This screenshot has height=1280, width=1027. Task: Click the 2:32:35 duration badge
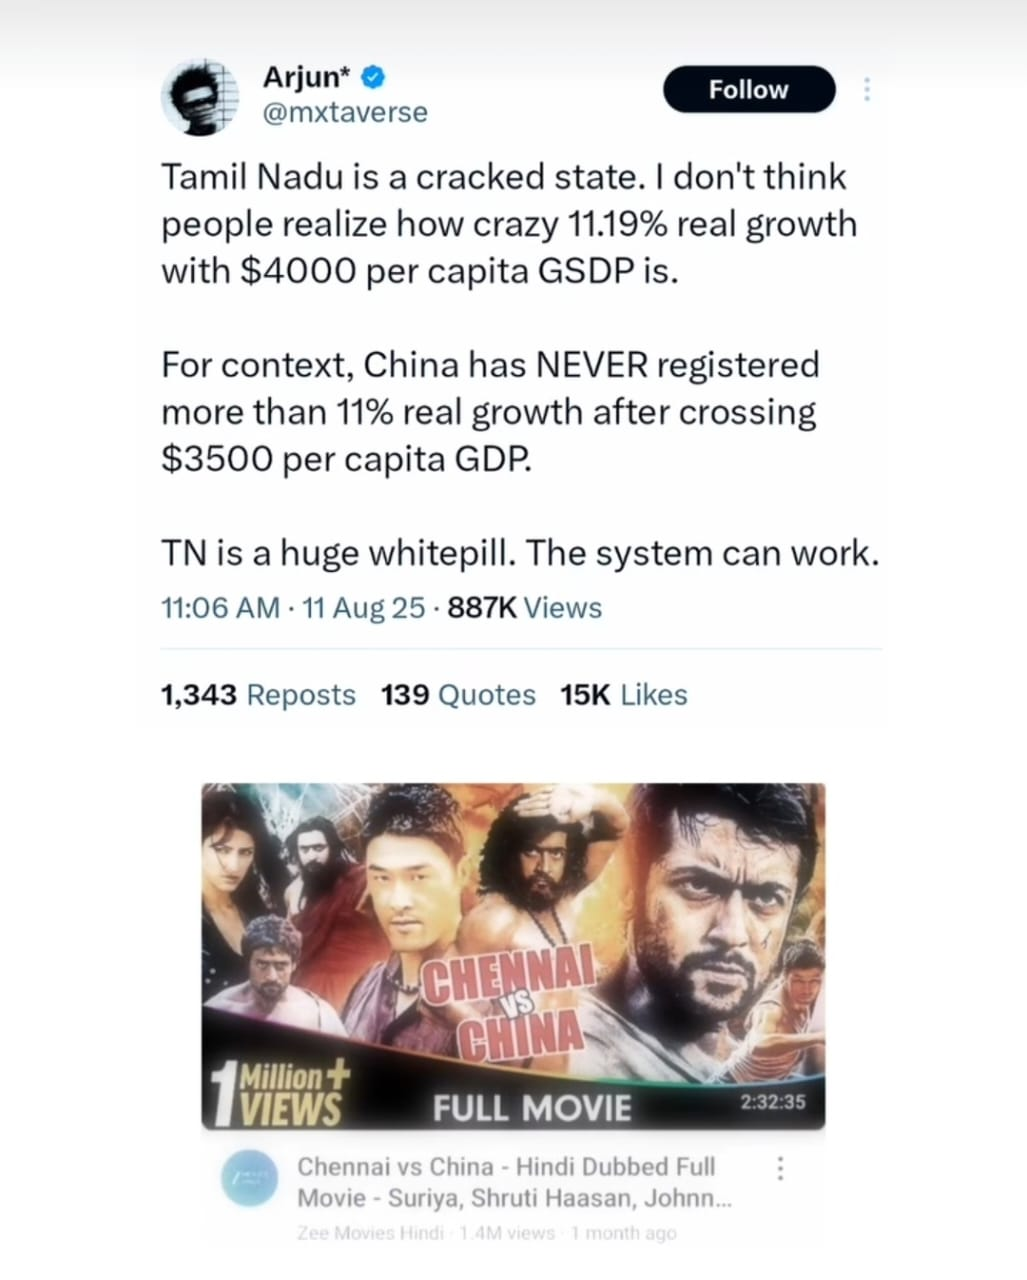coord(773,1102)
